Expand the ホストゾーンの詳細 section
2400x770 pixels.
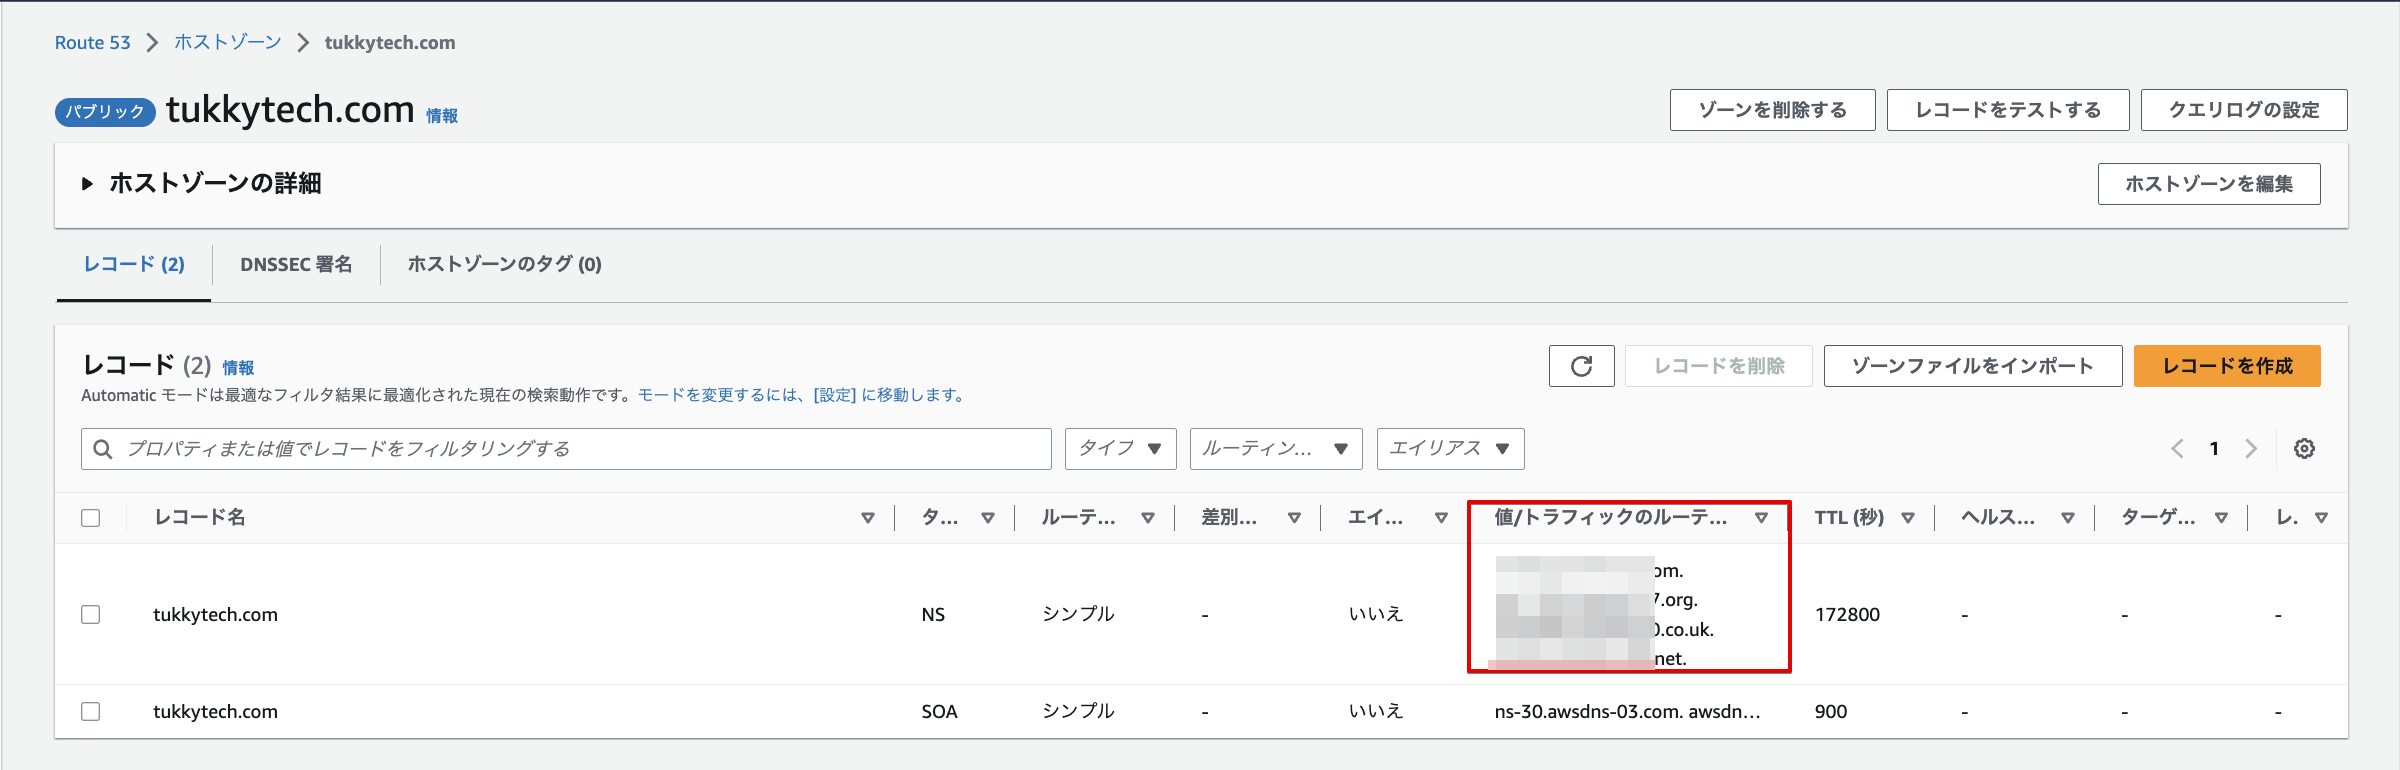coord(87,184)
